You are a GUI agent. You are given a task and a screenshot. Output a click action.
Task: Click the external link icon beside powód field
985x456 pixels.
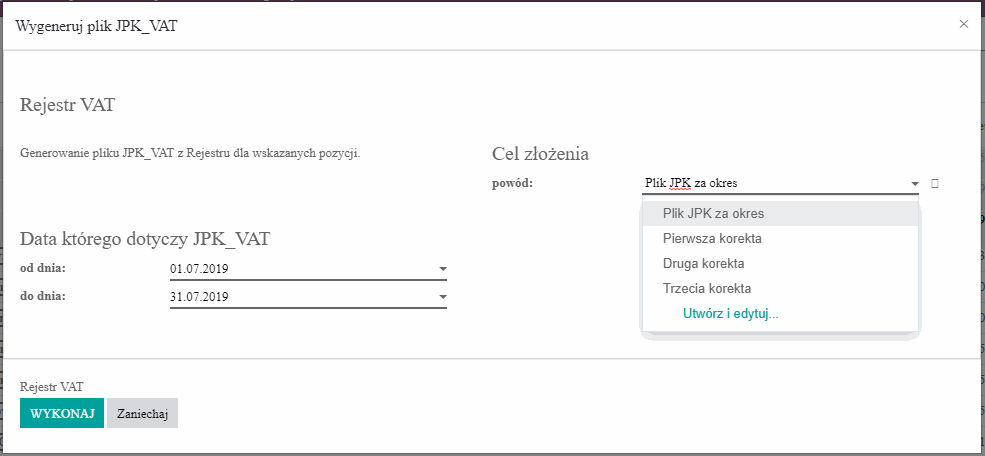(934, 184)
